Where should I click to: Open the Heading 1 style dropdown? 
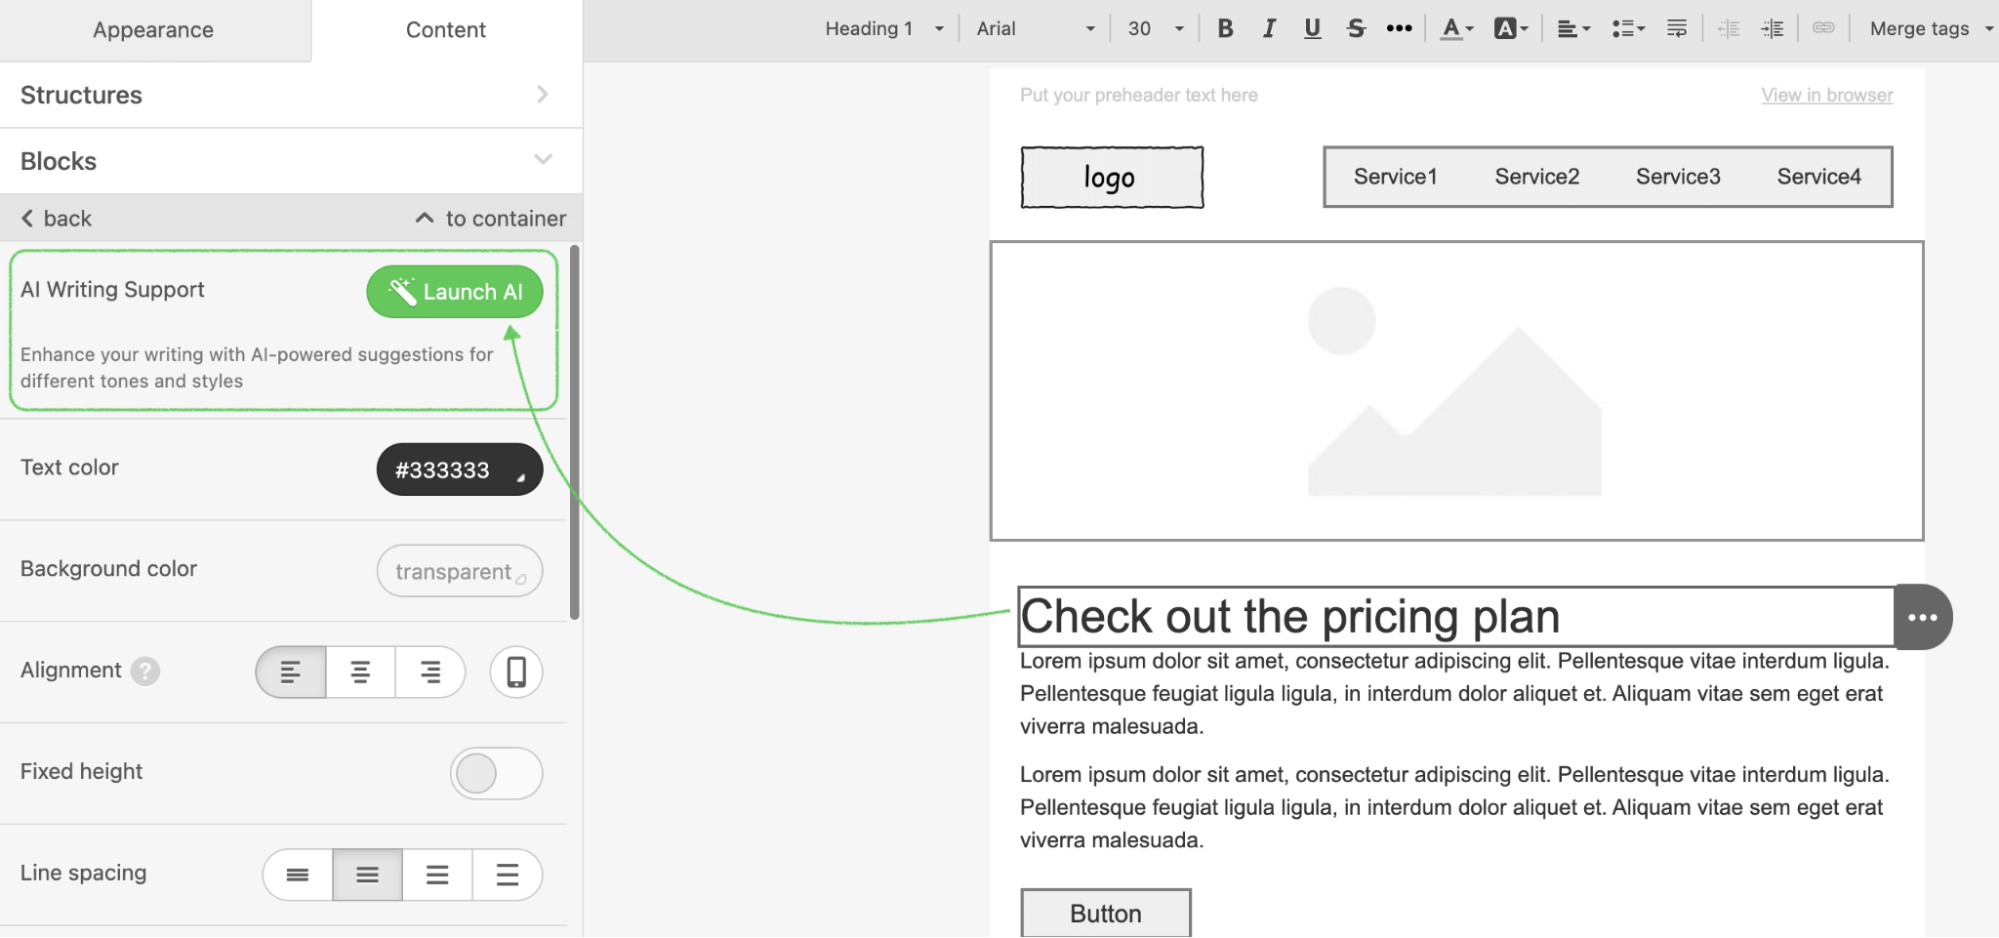[883, 29]
